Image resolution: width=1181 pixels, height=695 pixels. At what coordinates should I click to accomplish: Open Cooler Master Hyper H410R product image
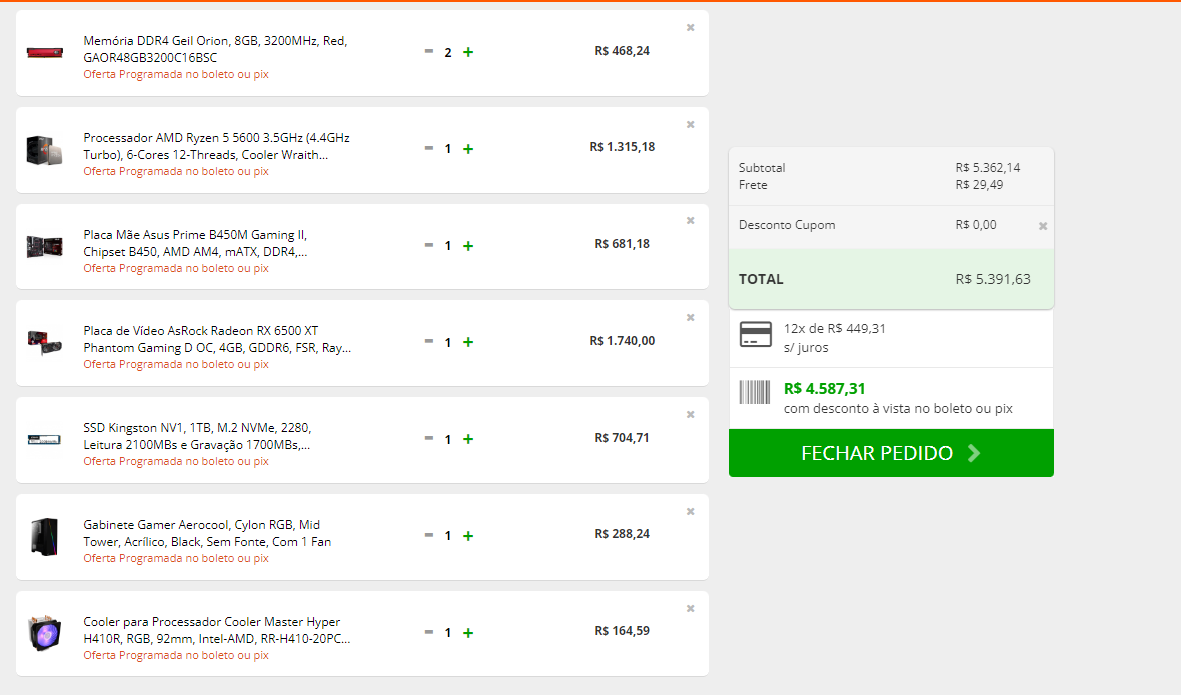tap(44, 633)
